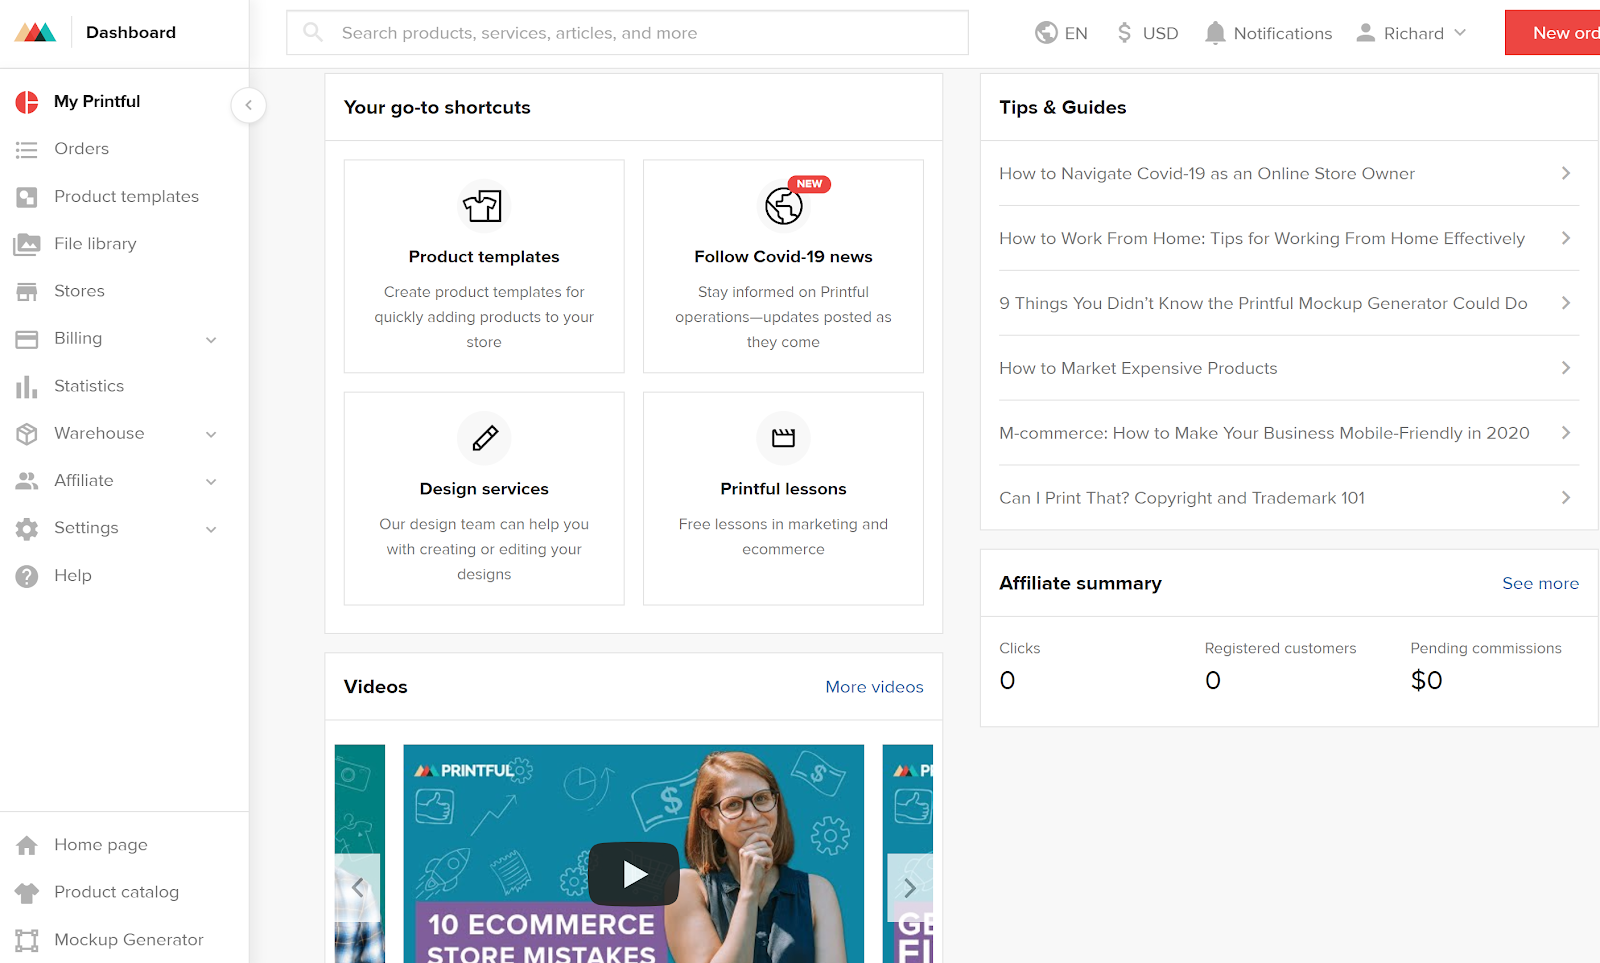1600x963 pixels.
Task: Show the previous video in carousel
Action: 358,887
